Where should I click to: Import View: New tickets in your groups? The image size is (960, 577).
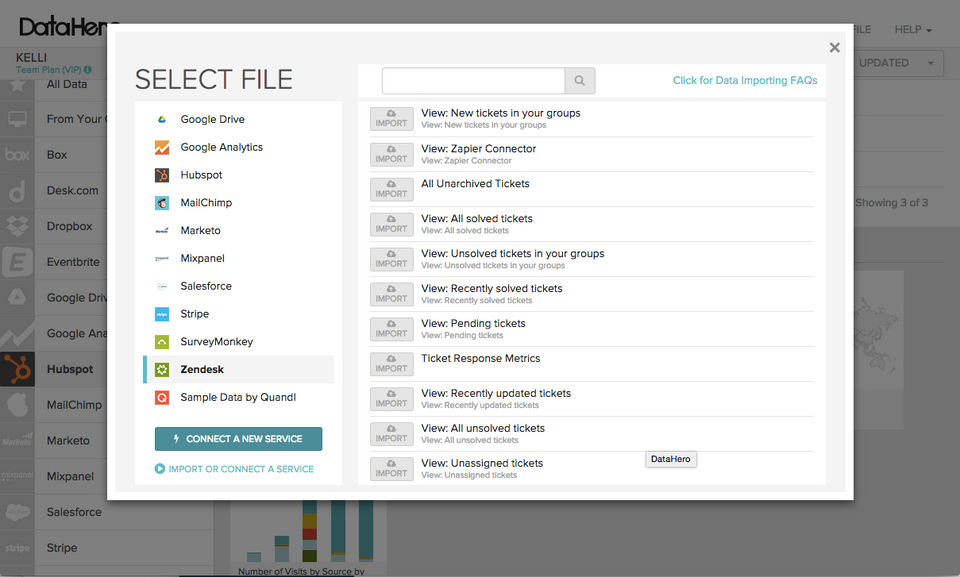392,119
